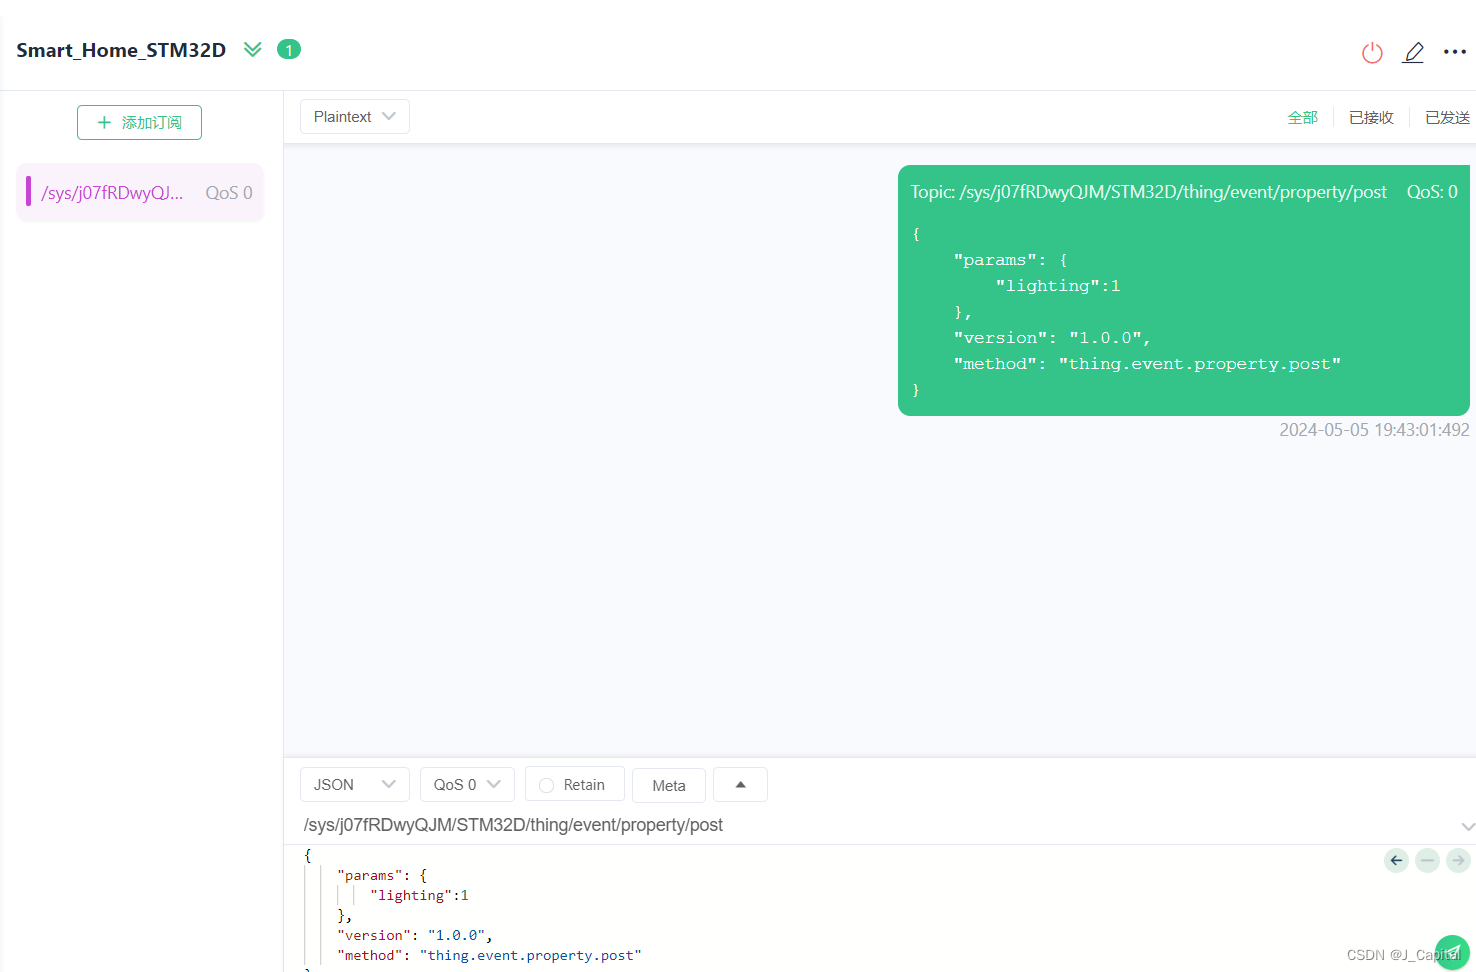
Task: Open the Plaintext format dropdown
Action: point(355,117)
